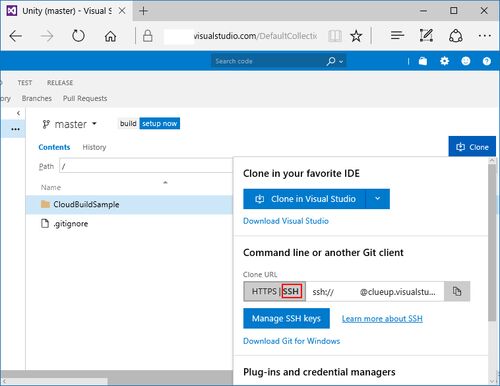Open the Edge share icon
500x386 pixels.
pyautogui.click(x=455, y=36)
